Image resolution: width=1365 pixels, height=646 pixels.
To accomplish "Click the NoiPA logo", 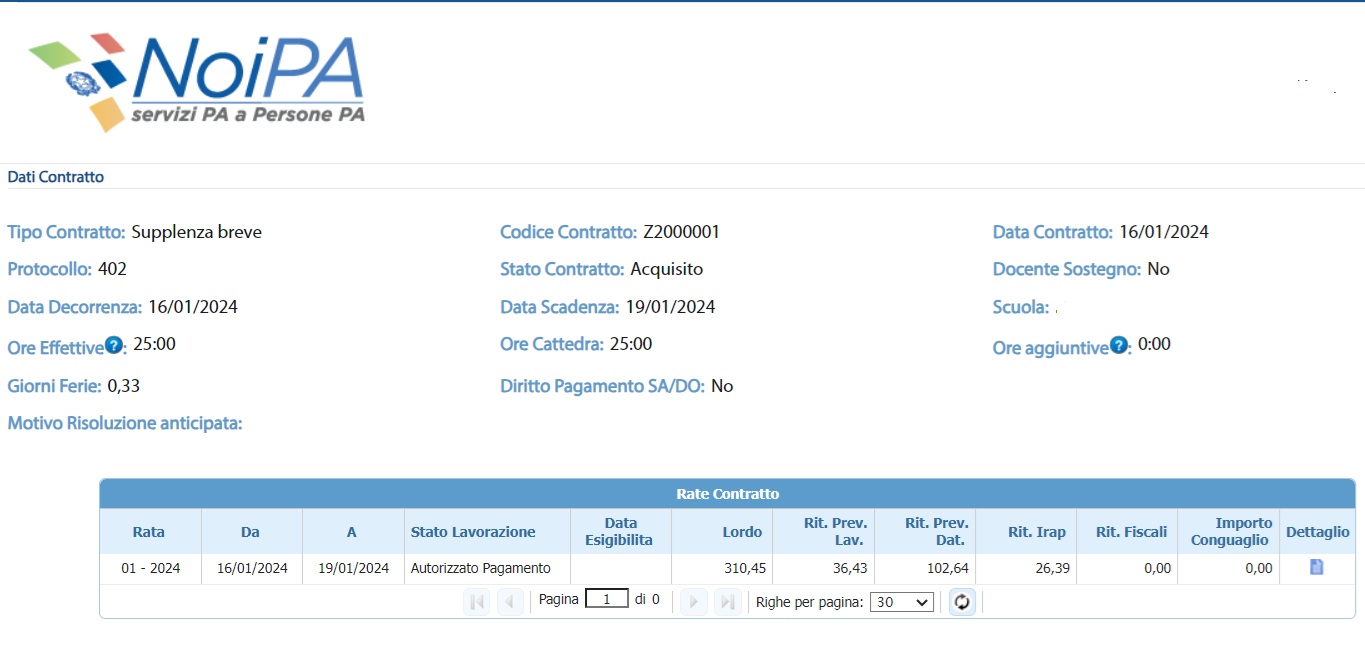I will click(196, 83).
